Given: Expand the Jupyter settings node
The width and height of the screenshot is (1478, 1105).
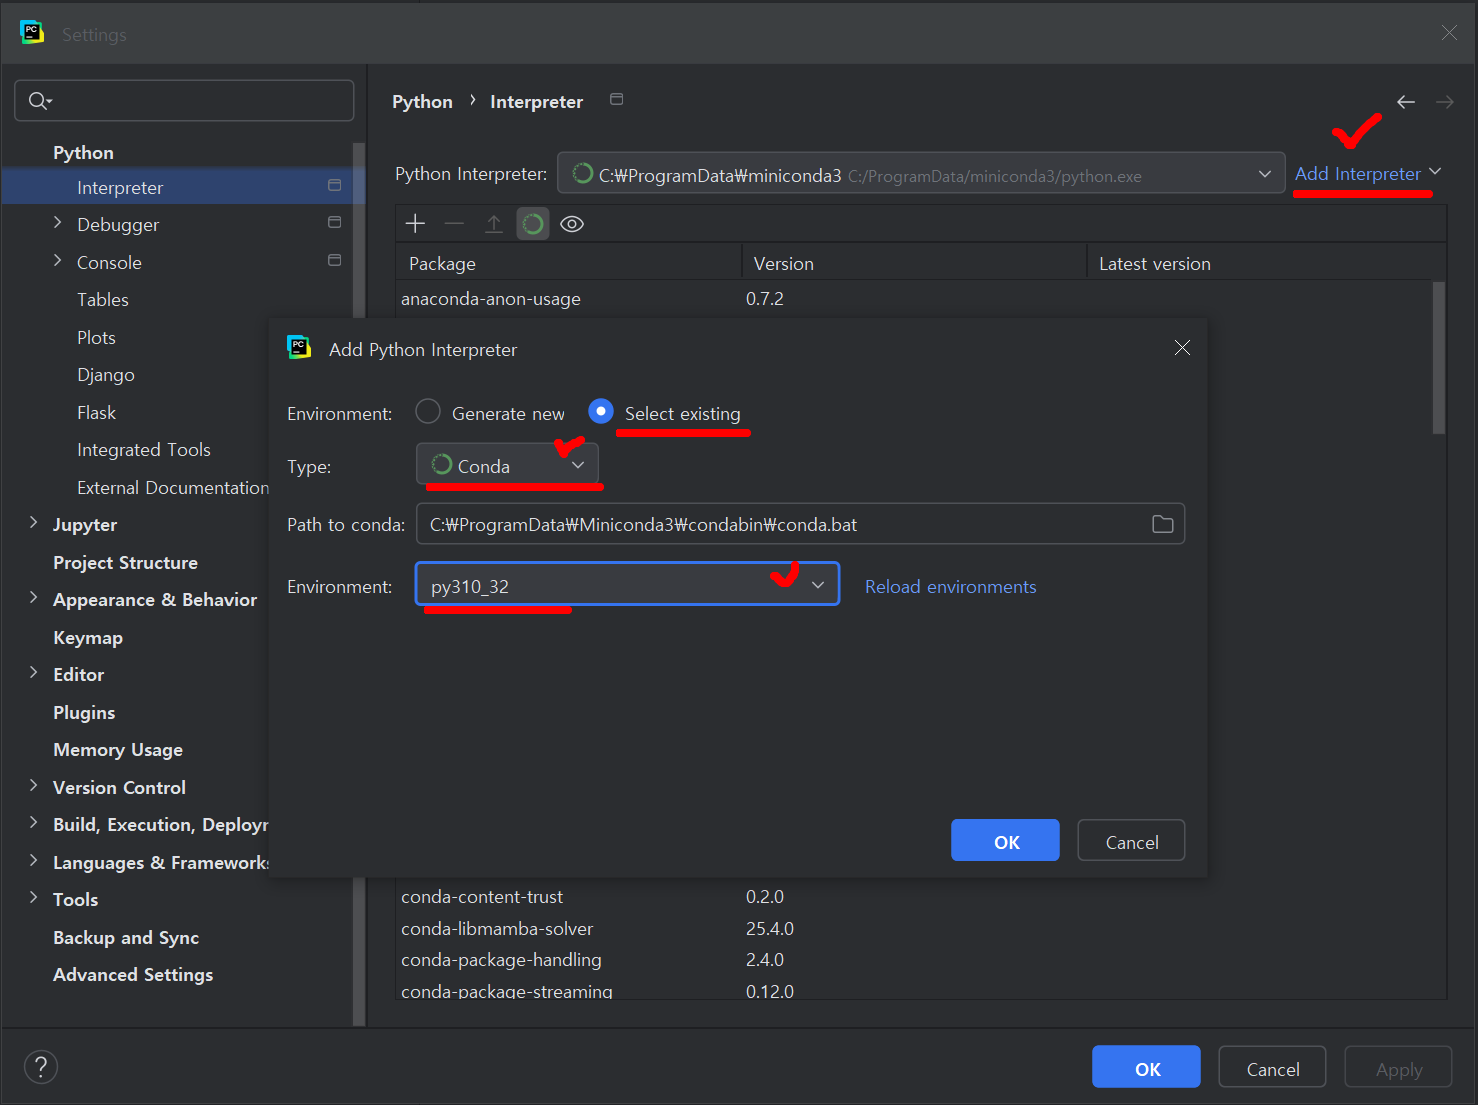Looking at the screenshot, I should coord(33,522).
